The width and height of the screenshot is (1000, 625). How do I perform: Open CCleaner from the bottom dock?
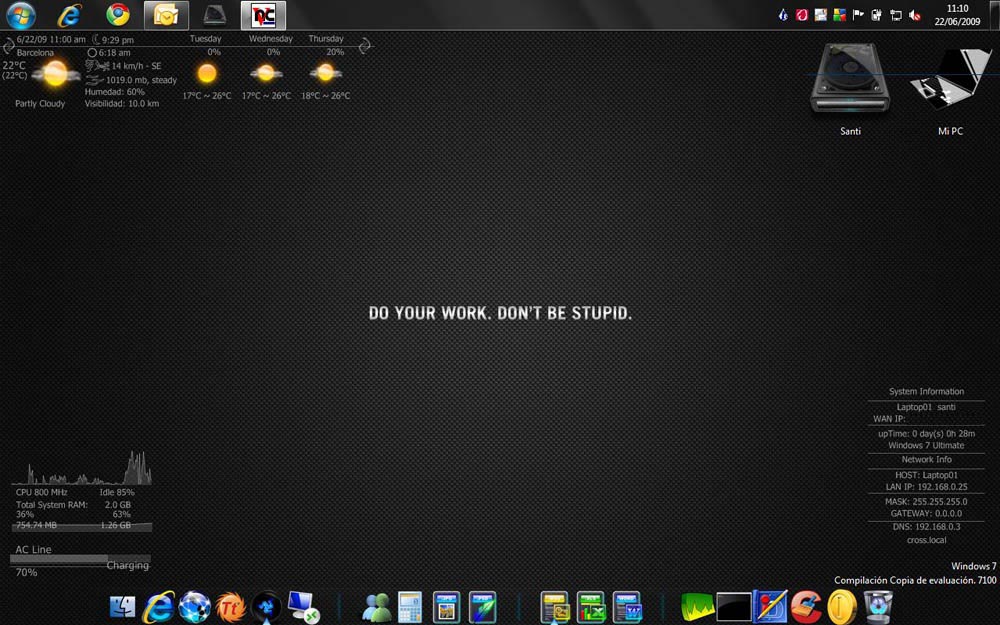click(x=805, y=606)
